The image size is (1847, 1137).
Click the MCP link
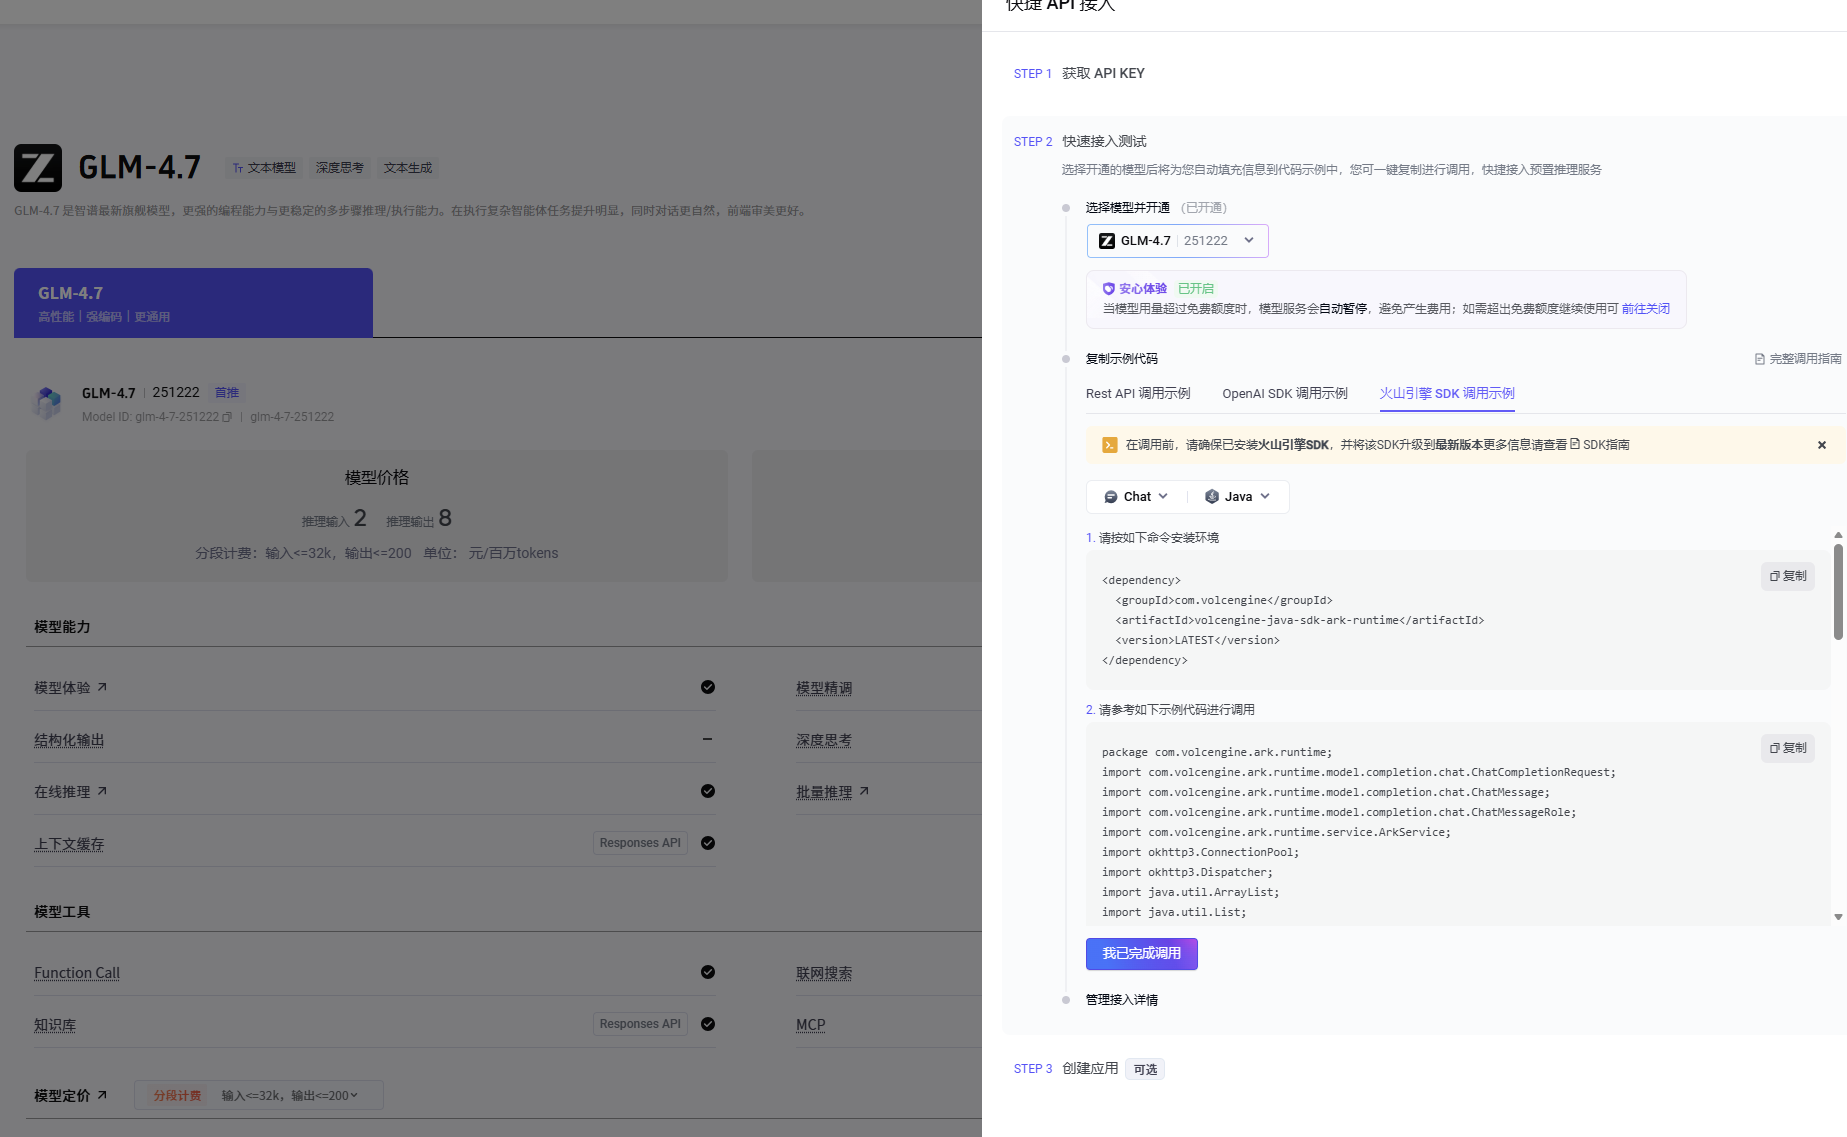click(811, 1025)
